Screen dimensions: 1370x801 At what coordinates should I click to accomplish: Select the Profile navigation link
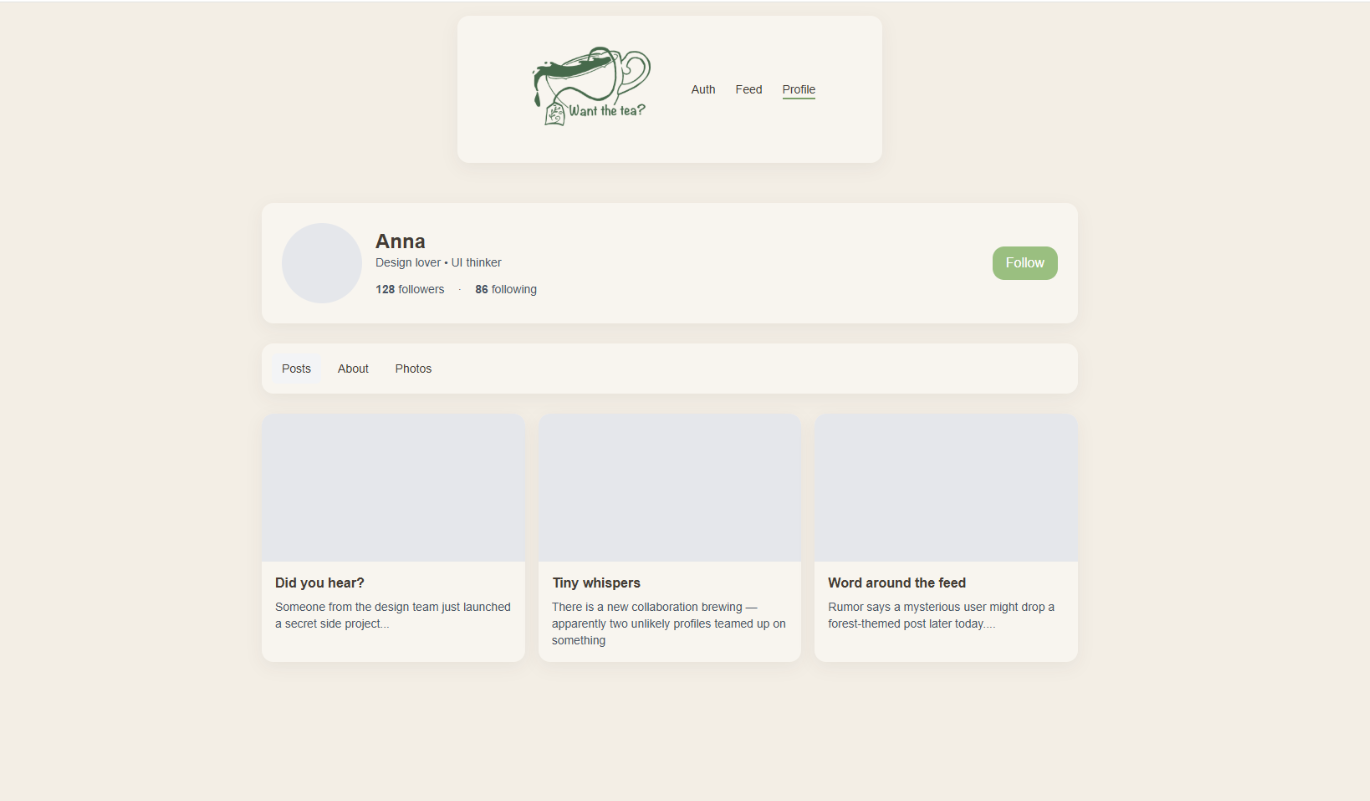click(799, 90)
